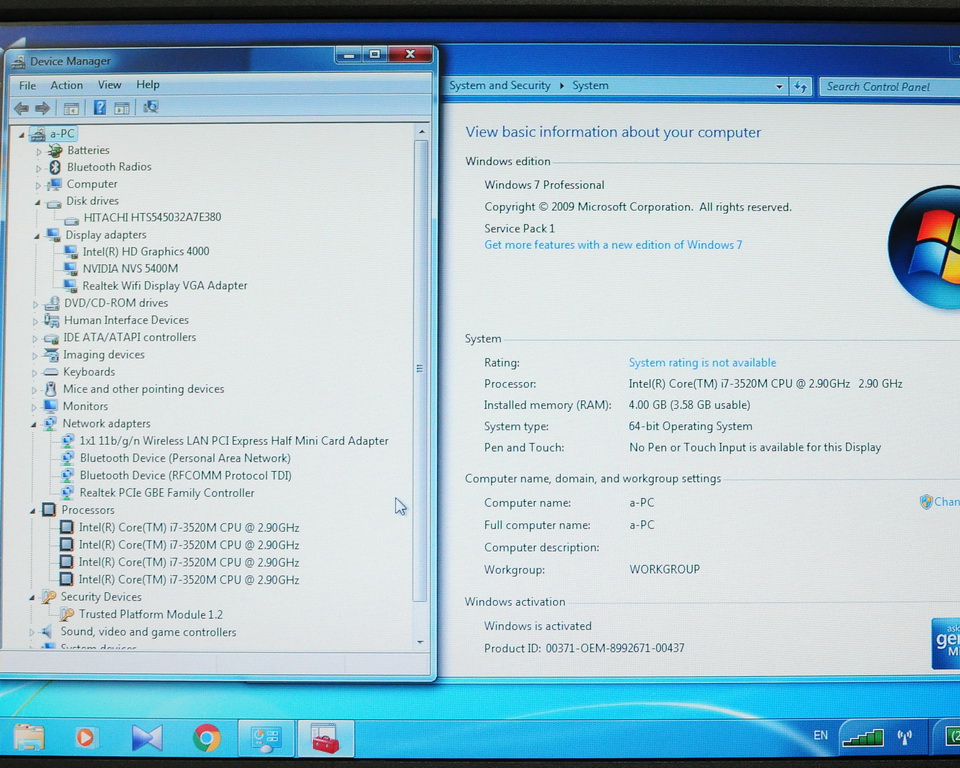Click System and Security breadcrumb

click(x=500, y=85)
